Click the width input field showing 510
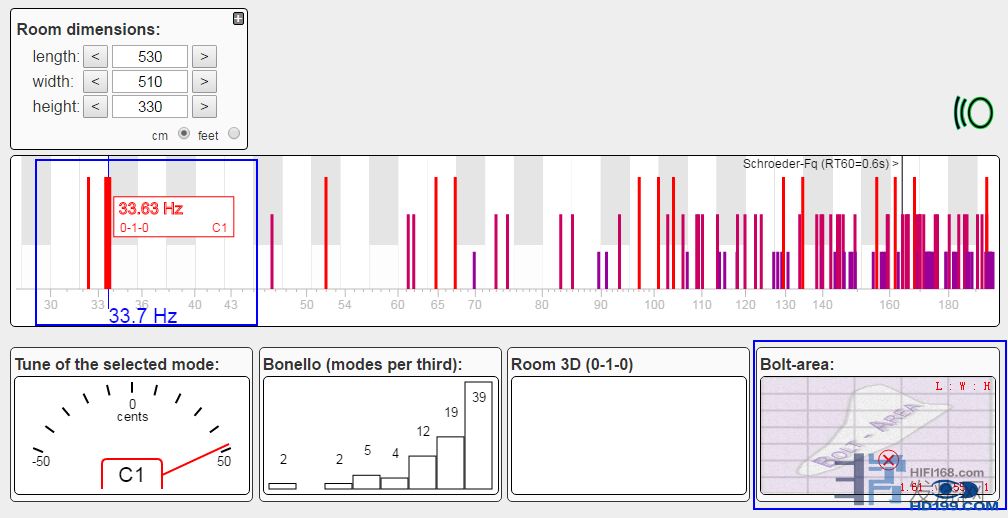1008x518 pixels. 150,82
